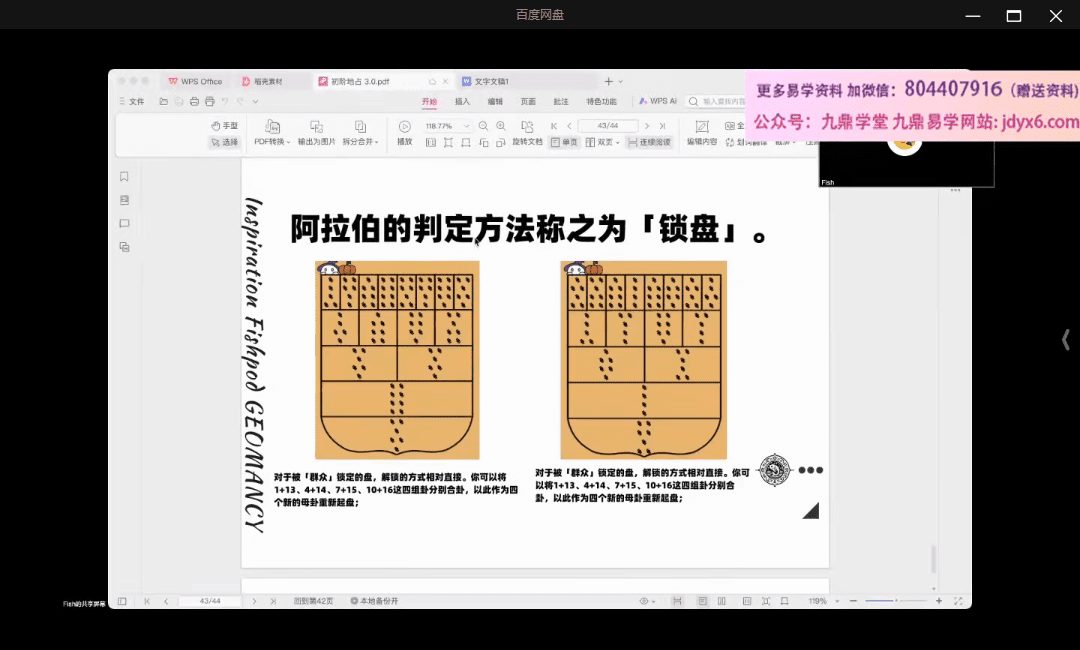This screenshot has width=1080, height=650.
Task: Select the Hand tool (手型)
Action: 225,126
